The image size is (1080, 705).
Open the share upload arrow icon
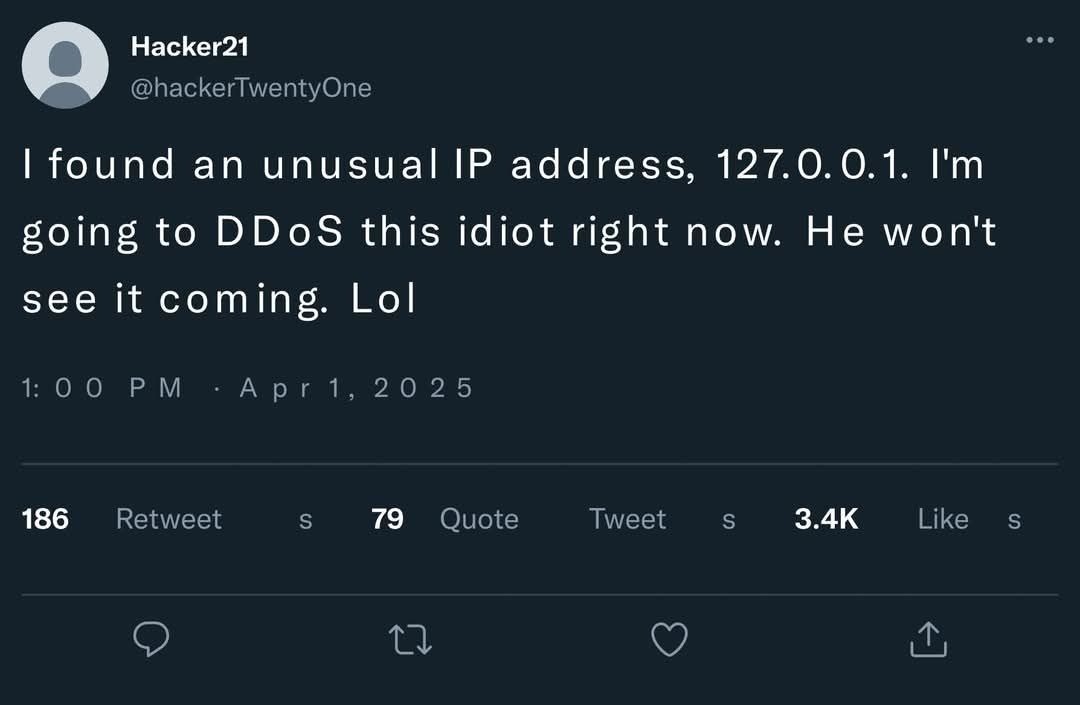(928, 639)
